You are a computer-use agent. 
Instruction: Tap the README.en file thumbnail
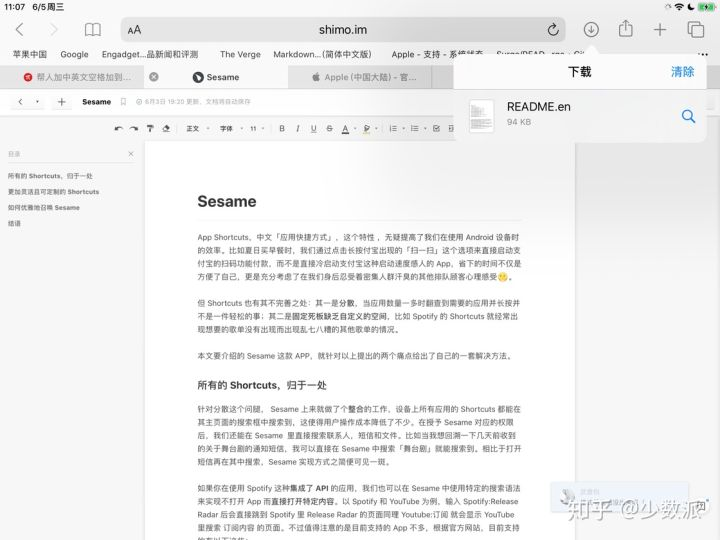(481, 116)
